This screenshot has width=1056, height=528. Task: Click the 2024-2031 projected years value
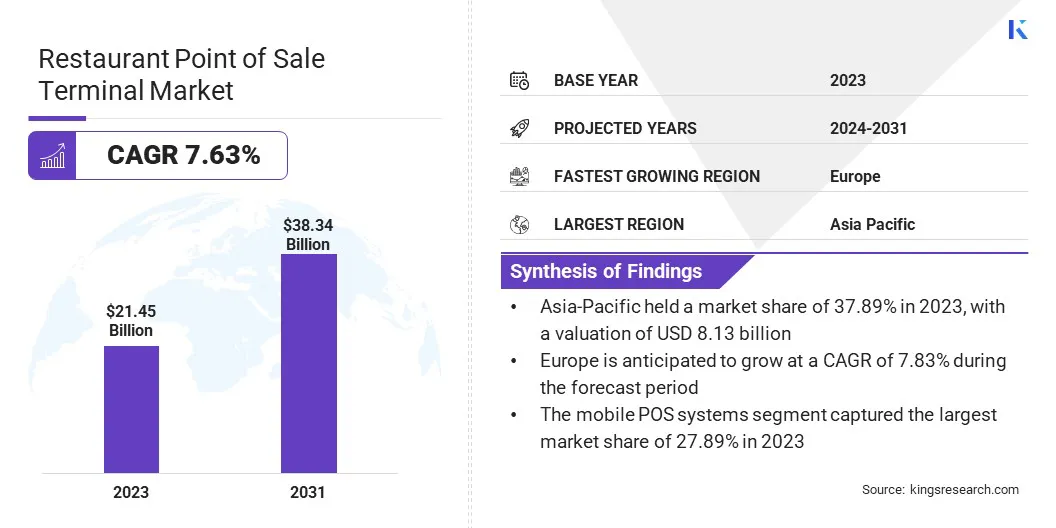click(868, 128)
